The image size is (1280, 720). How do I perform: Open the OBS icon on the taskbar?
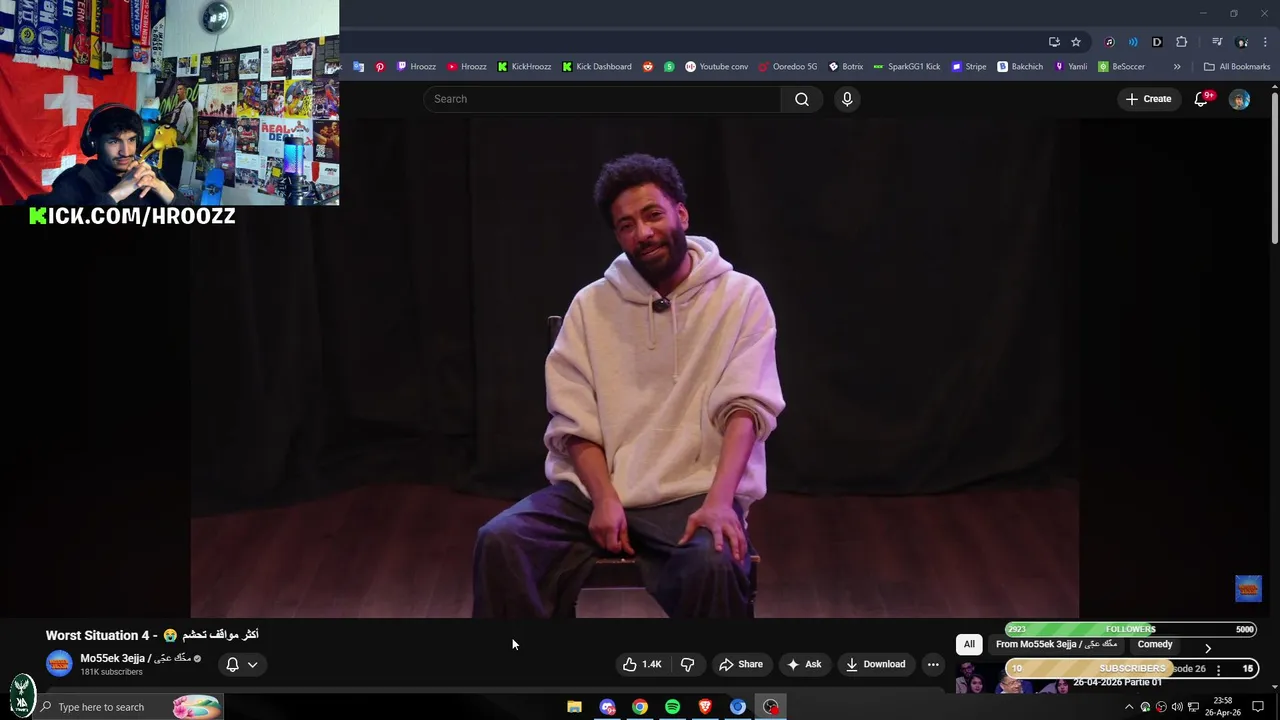771,707
